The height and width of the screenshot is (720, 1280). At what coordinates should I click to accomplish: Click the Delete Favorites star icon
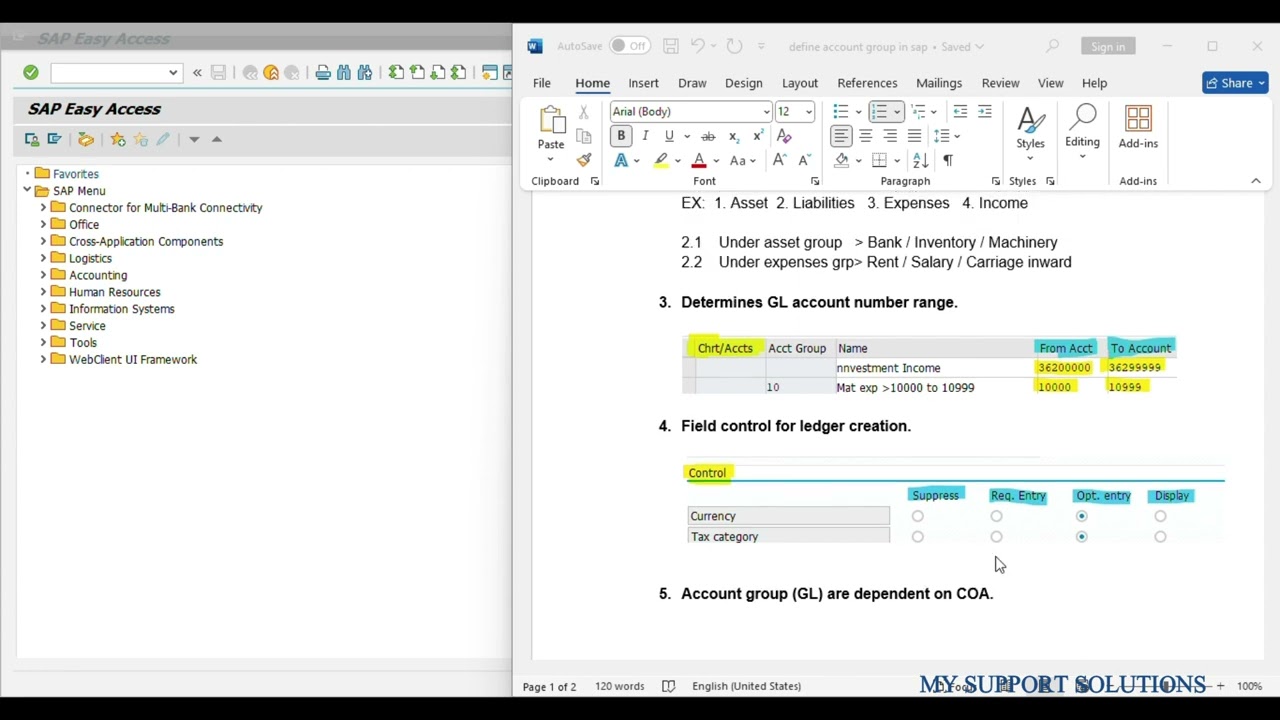(140, 139)
